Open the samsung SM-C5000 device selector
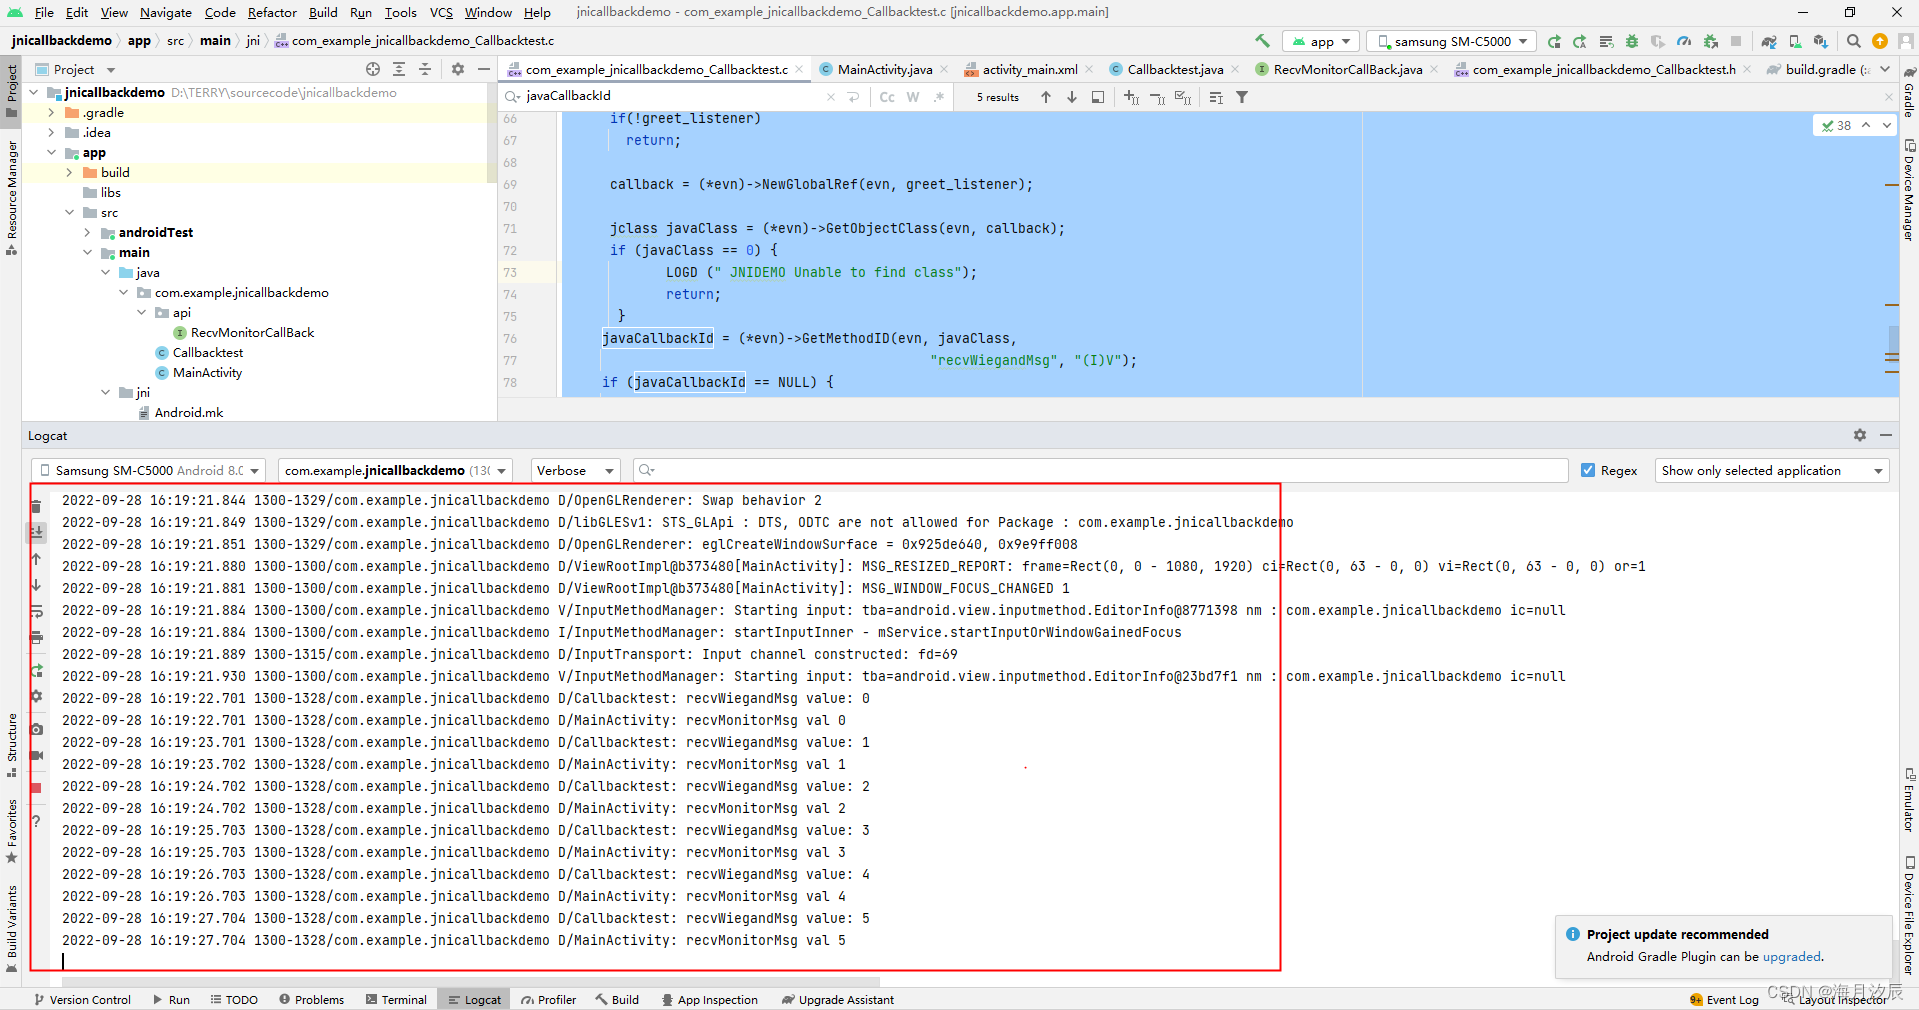1919x1010 pixels. pyautogui.click(x=1451, y=41)
